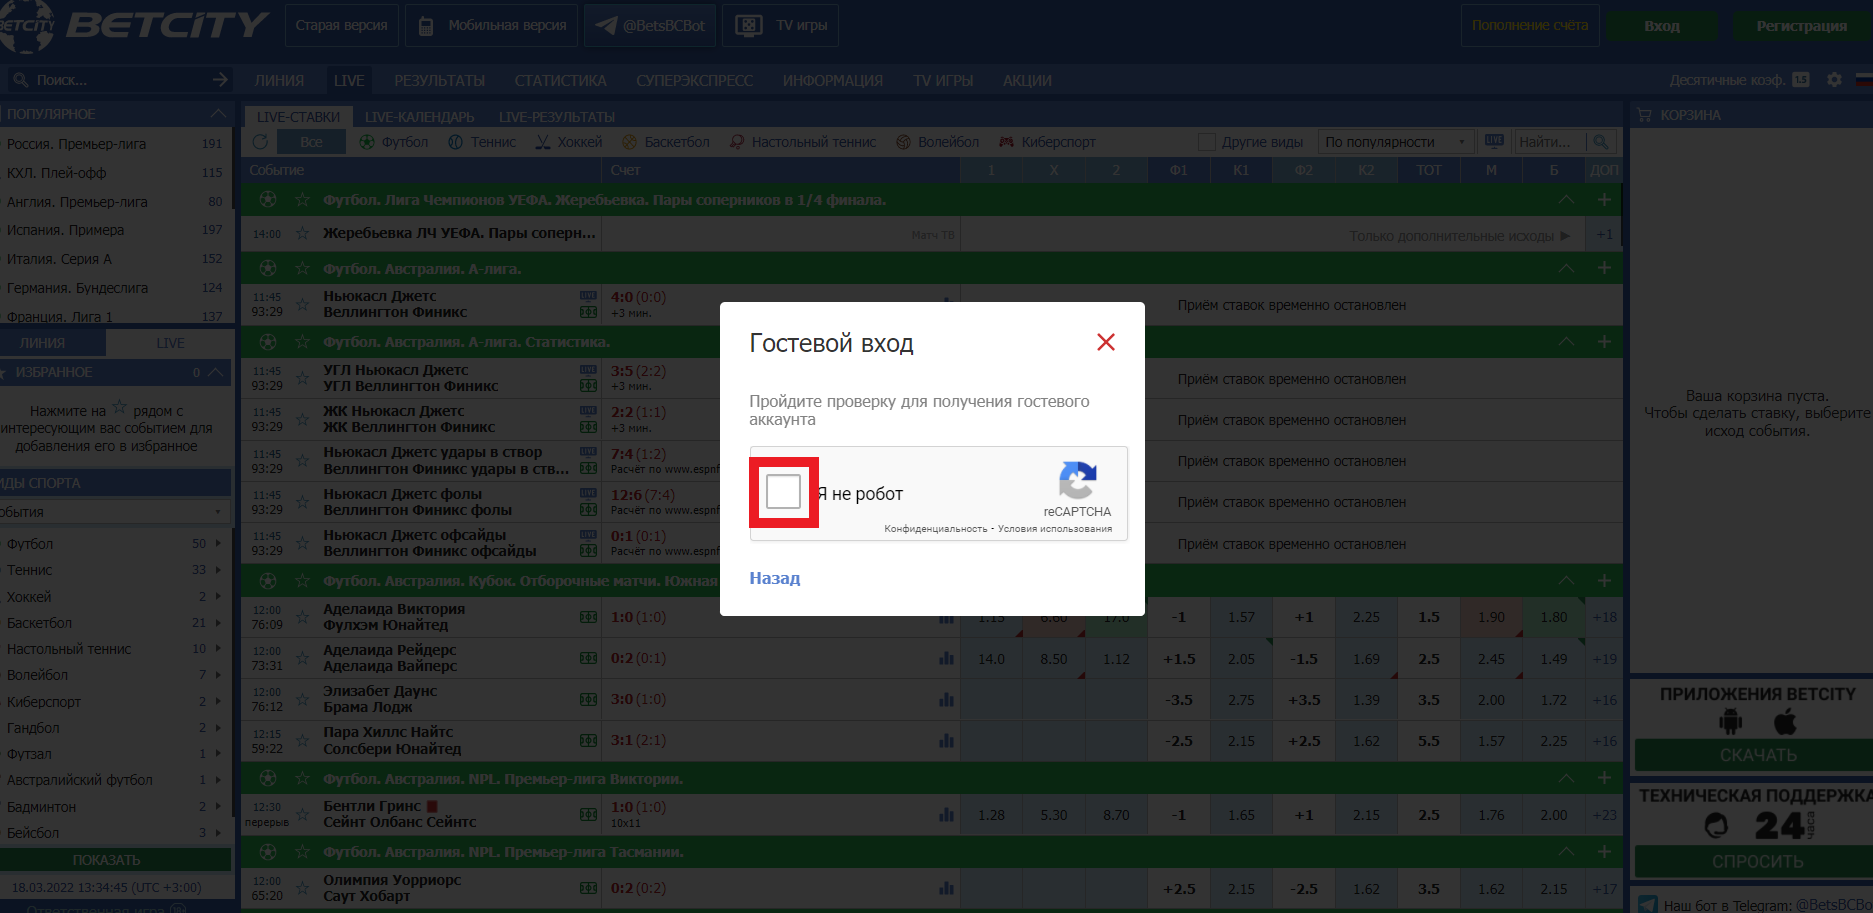The width and height of the screenshot is (1873, 913).
Task: Click Пополнение счёта button
Action: pos(1530,26)
